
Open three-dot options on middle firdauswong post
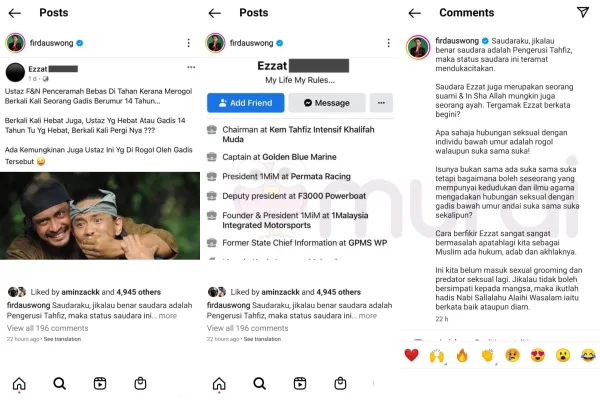[388, 43]
